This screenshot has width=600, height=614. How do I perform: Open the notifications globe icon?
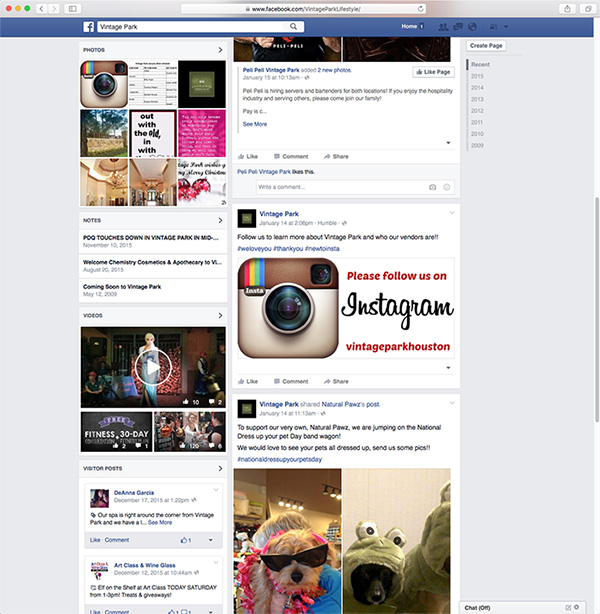point(472,27)
